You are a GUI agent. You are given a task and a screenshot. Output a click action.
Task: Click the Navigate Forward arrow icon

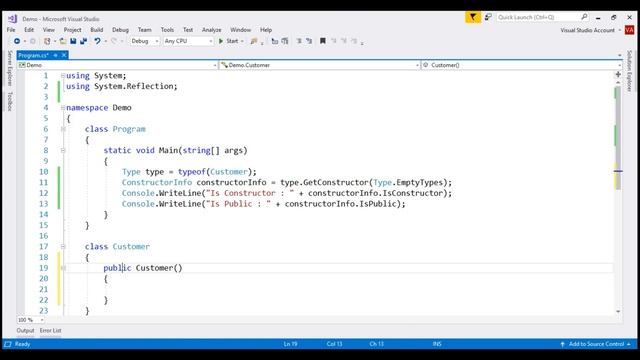(33, 41)
